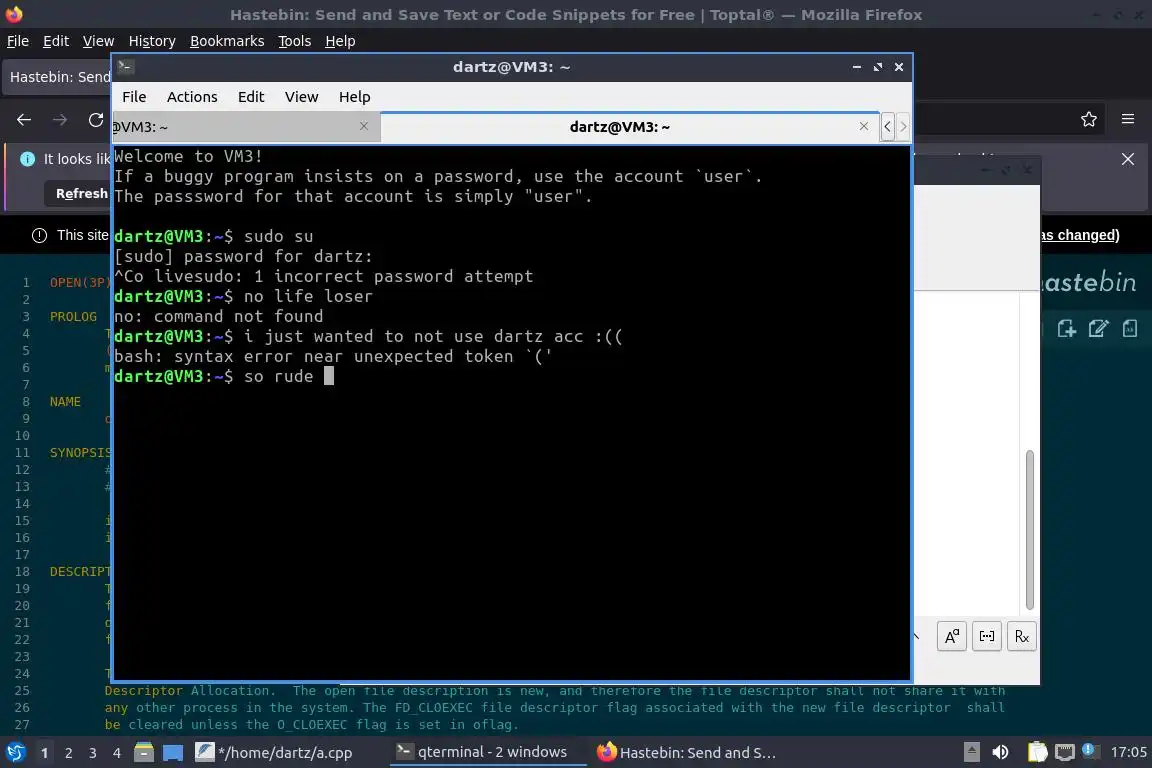Open the terminal Help menu
Screen dimensions: 1152x768
354,97
